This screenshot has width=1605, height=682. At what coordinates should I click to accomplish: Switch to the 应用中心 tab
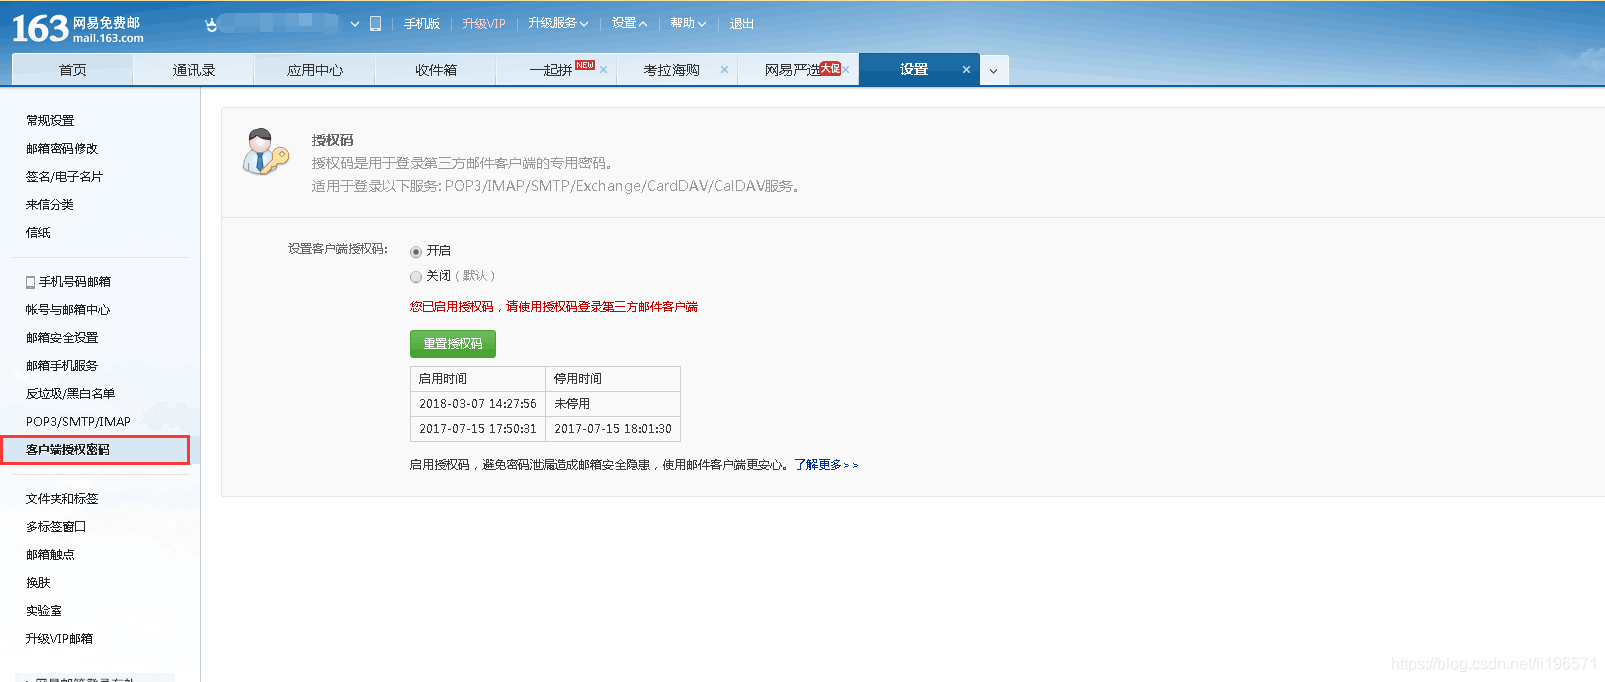[315, 70]
